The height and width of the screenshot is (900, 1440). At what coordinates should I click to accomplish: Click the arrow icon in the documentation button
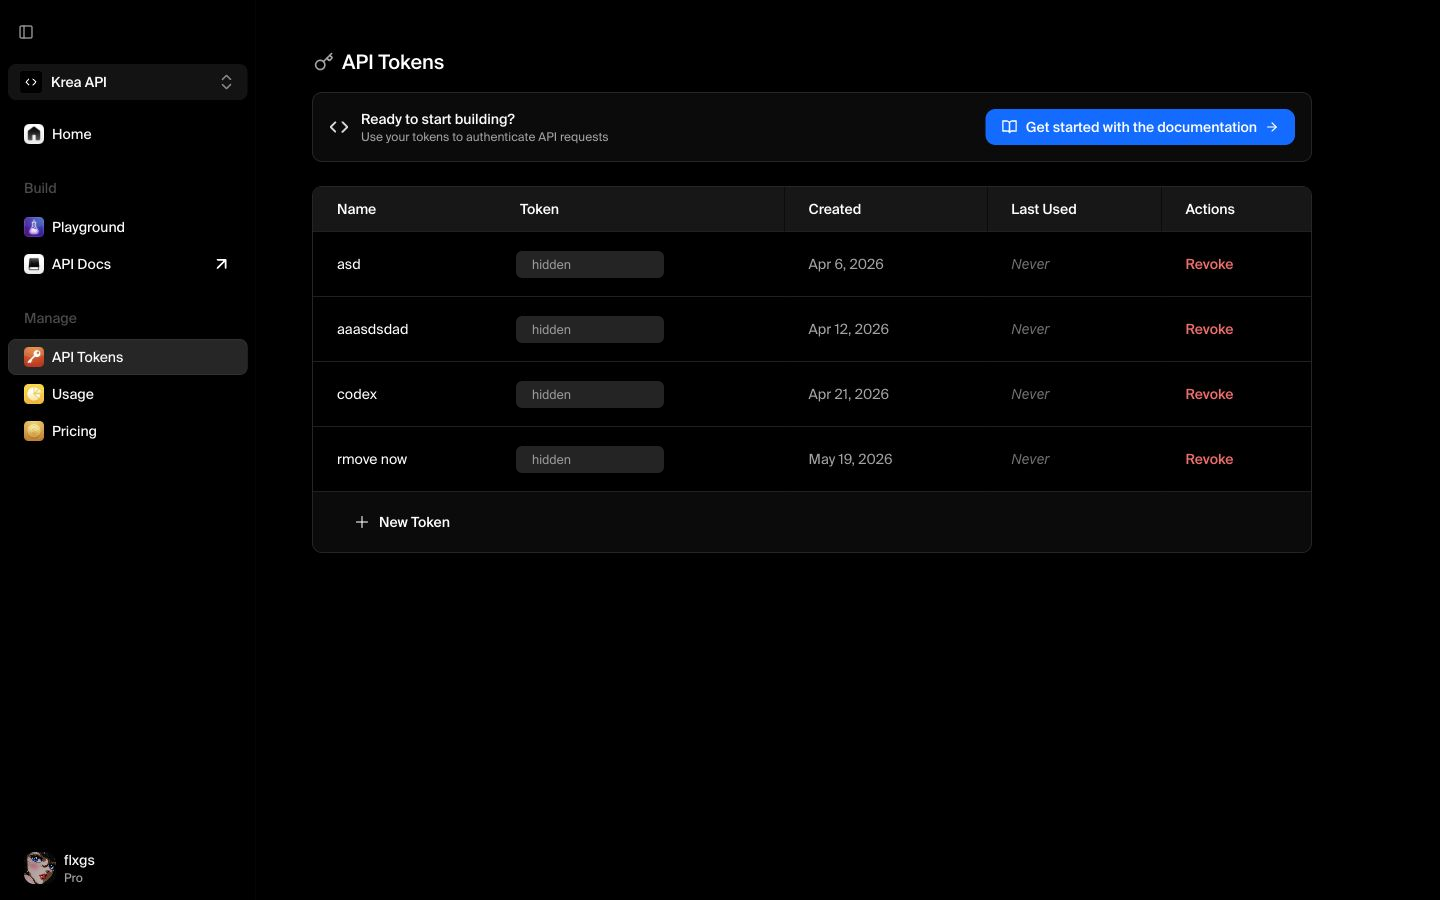tap(1272, 127)
